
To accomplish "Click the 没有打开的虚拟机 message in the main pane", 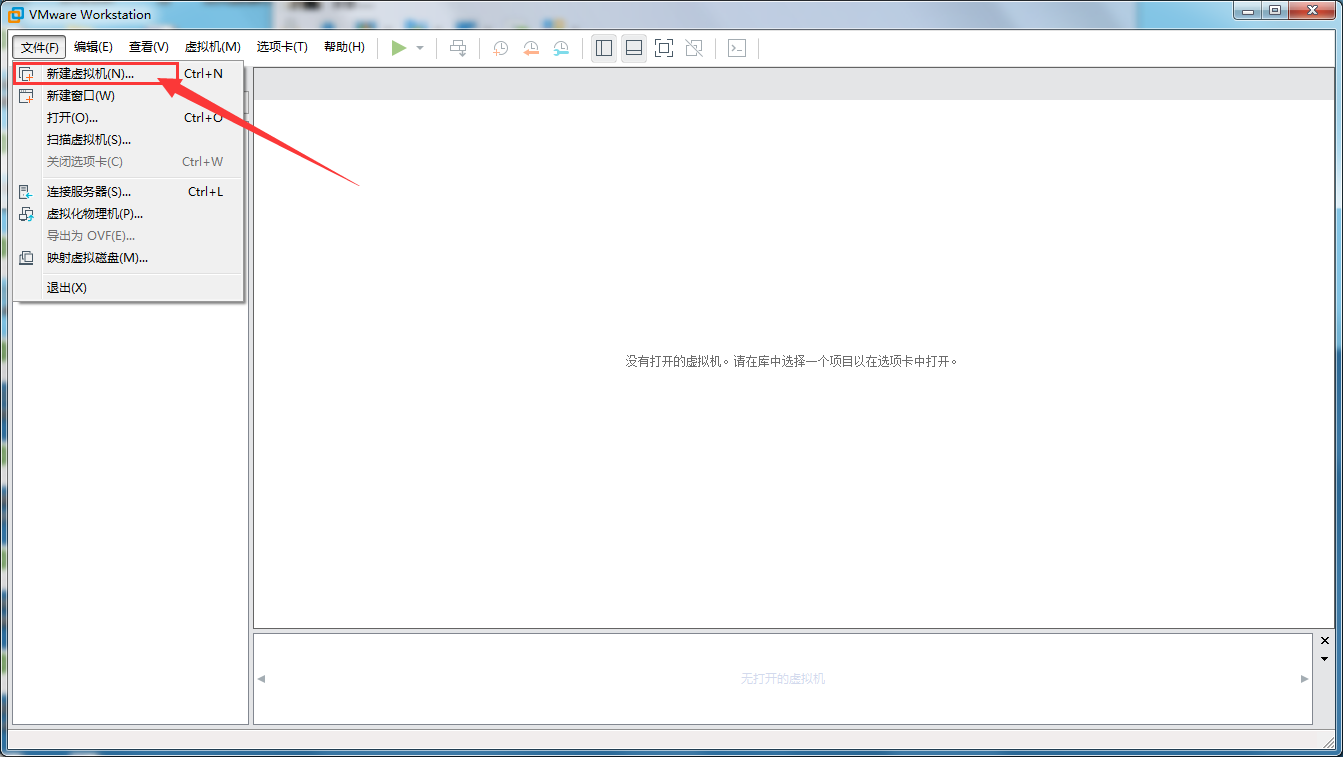I will pos(792,361).
